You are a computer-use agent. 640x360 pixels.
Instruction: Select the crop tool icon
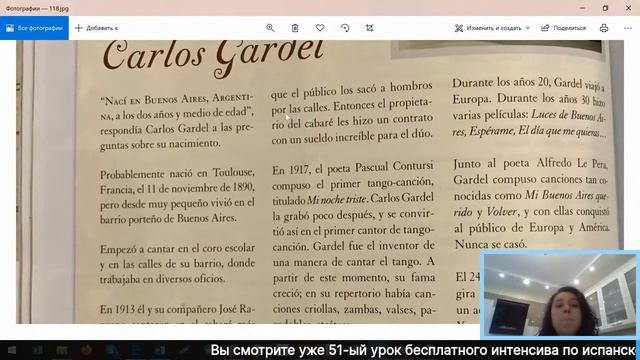tap(369, 28)
